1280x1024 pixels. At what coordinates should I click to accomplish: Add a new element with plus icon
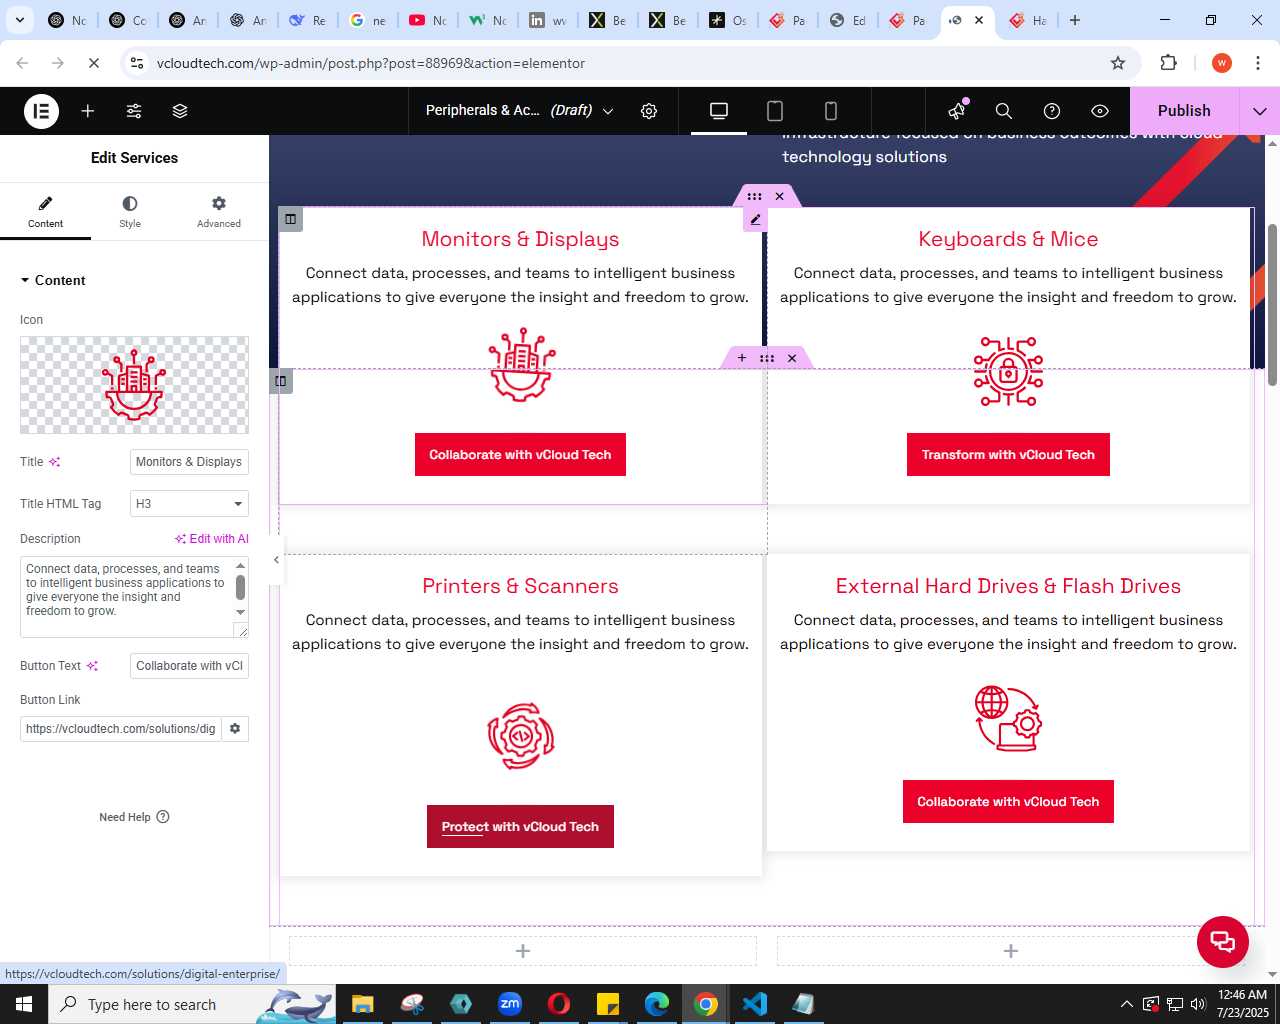[88, 111]
